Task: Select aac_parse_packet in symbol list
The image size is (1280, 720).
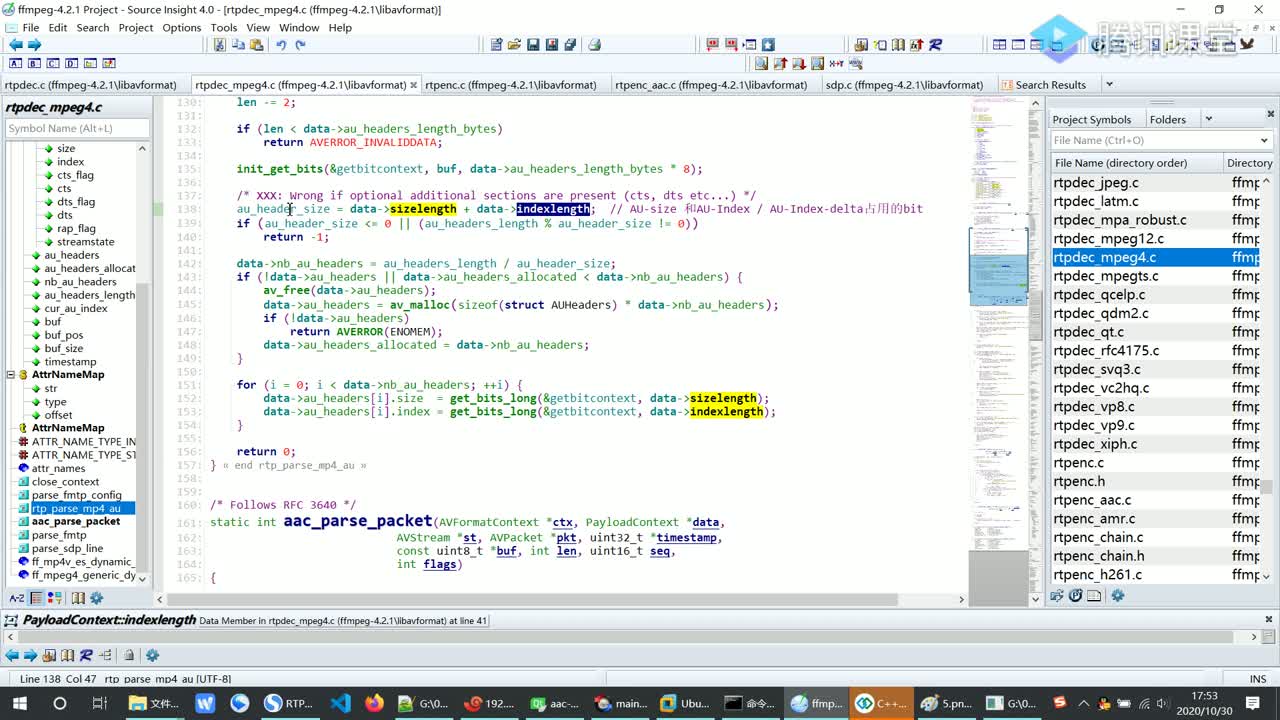Action: coord(76,521)
